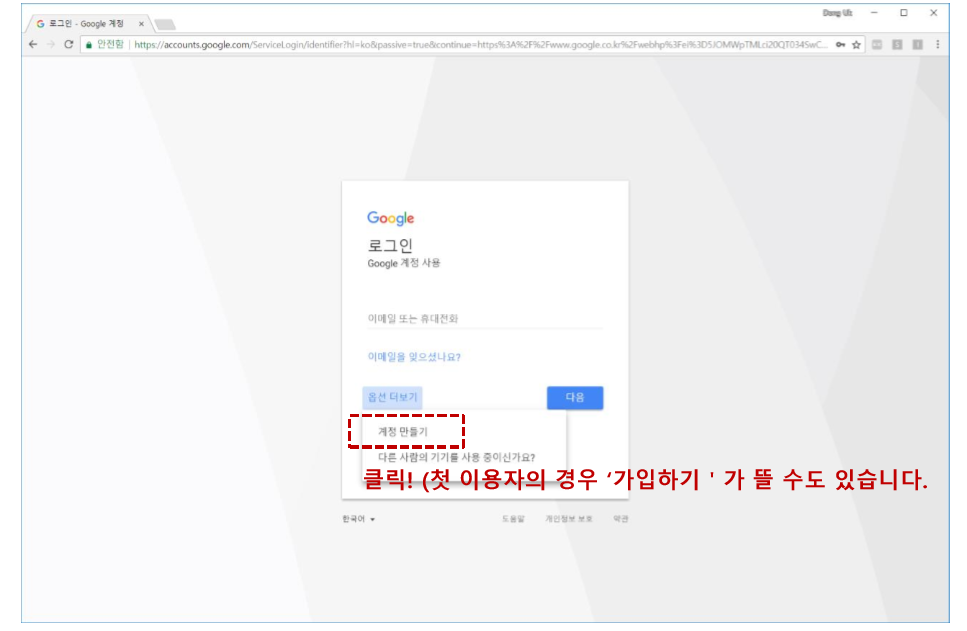Open the 한국어 language dropdown
The height and width of the screenshot is (631, 967).
point(359,519)
